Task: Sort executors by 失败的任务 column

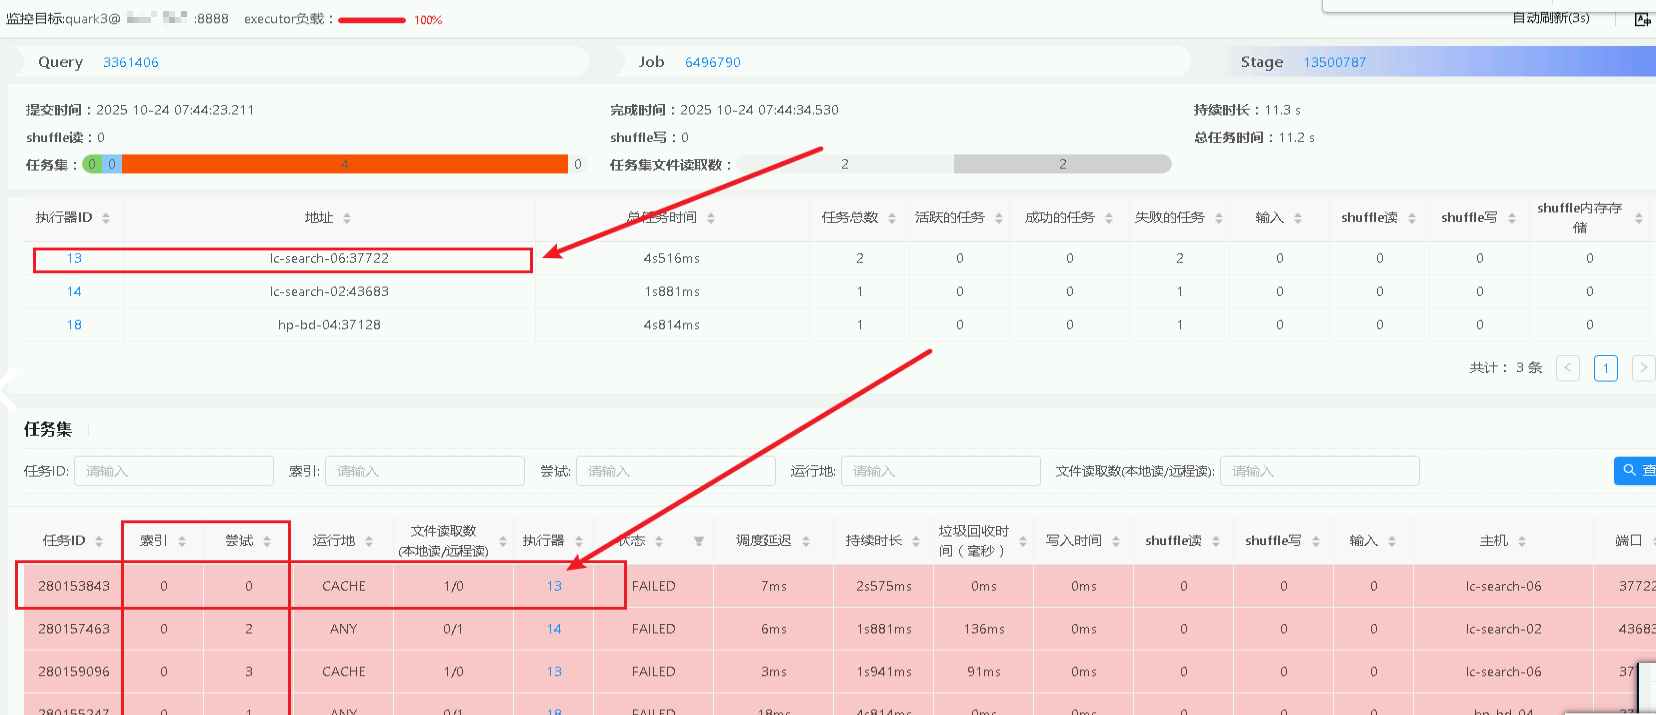Action: (x=1219, y=218)
